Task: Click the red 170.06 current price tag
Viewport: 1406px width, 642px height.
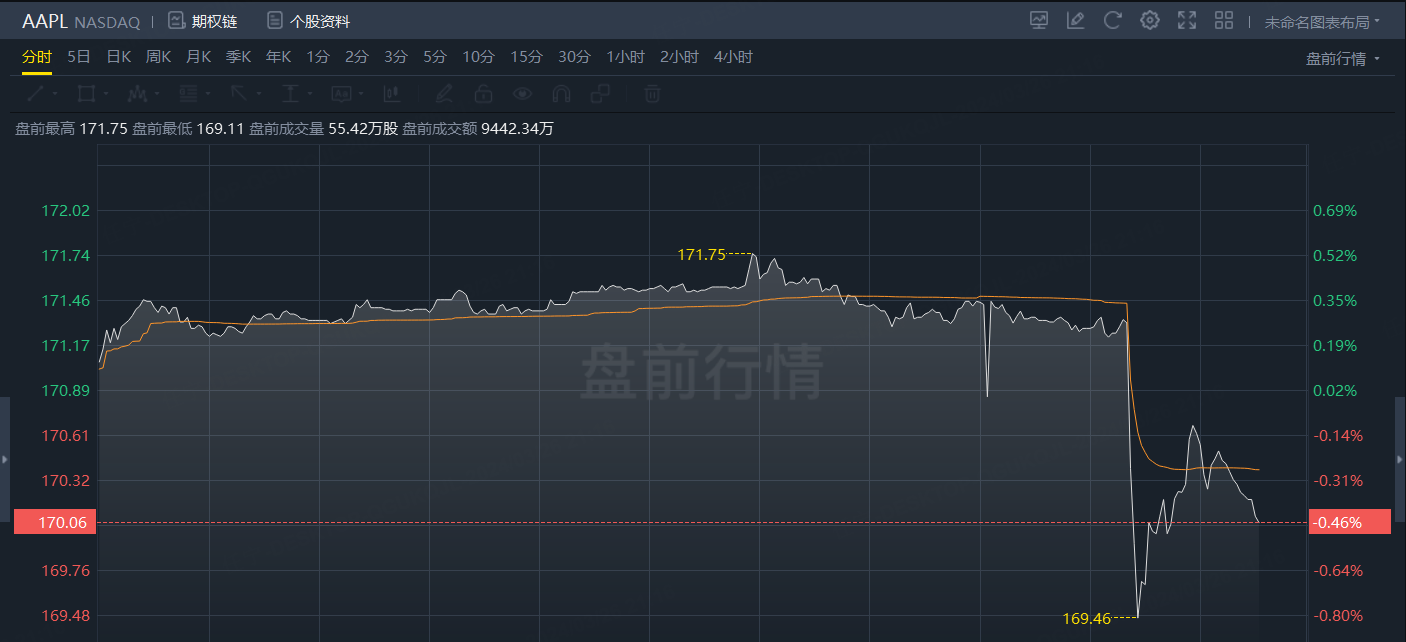Action: [54, 522]
